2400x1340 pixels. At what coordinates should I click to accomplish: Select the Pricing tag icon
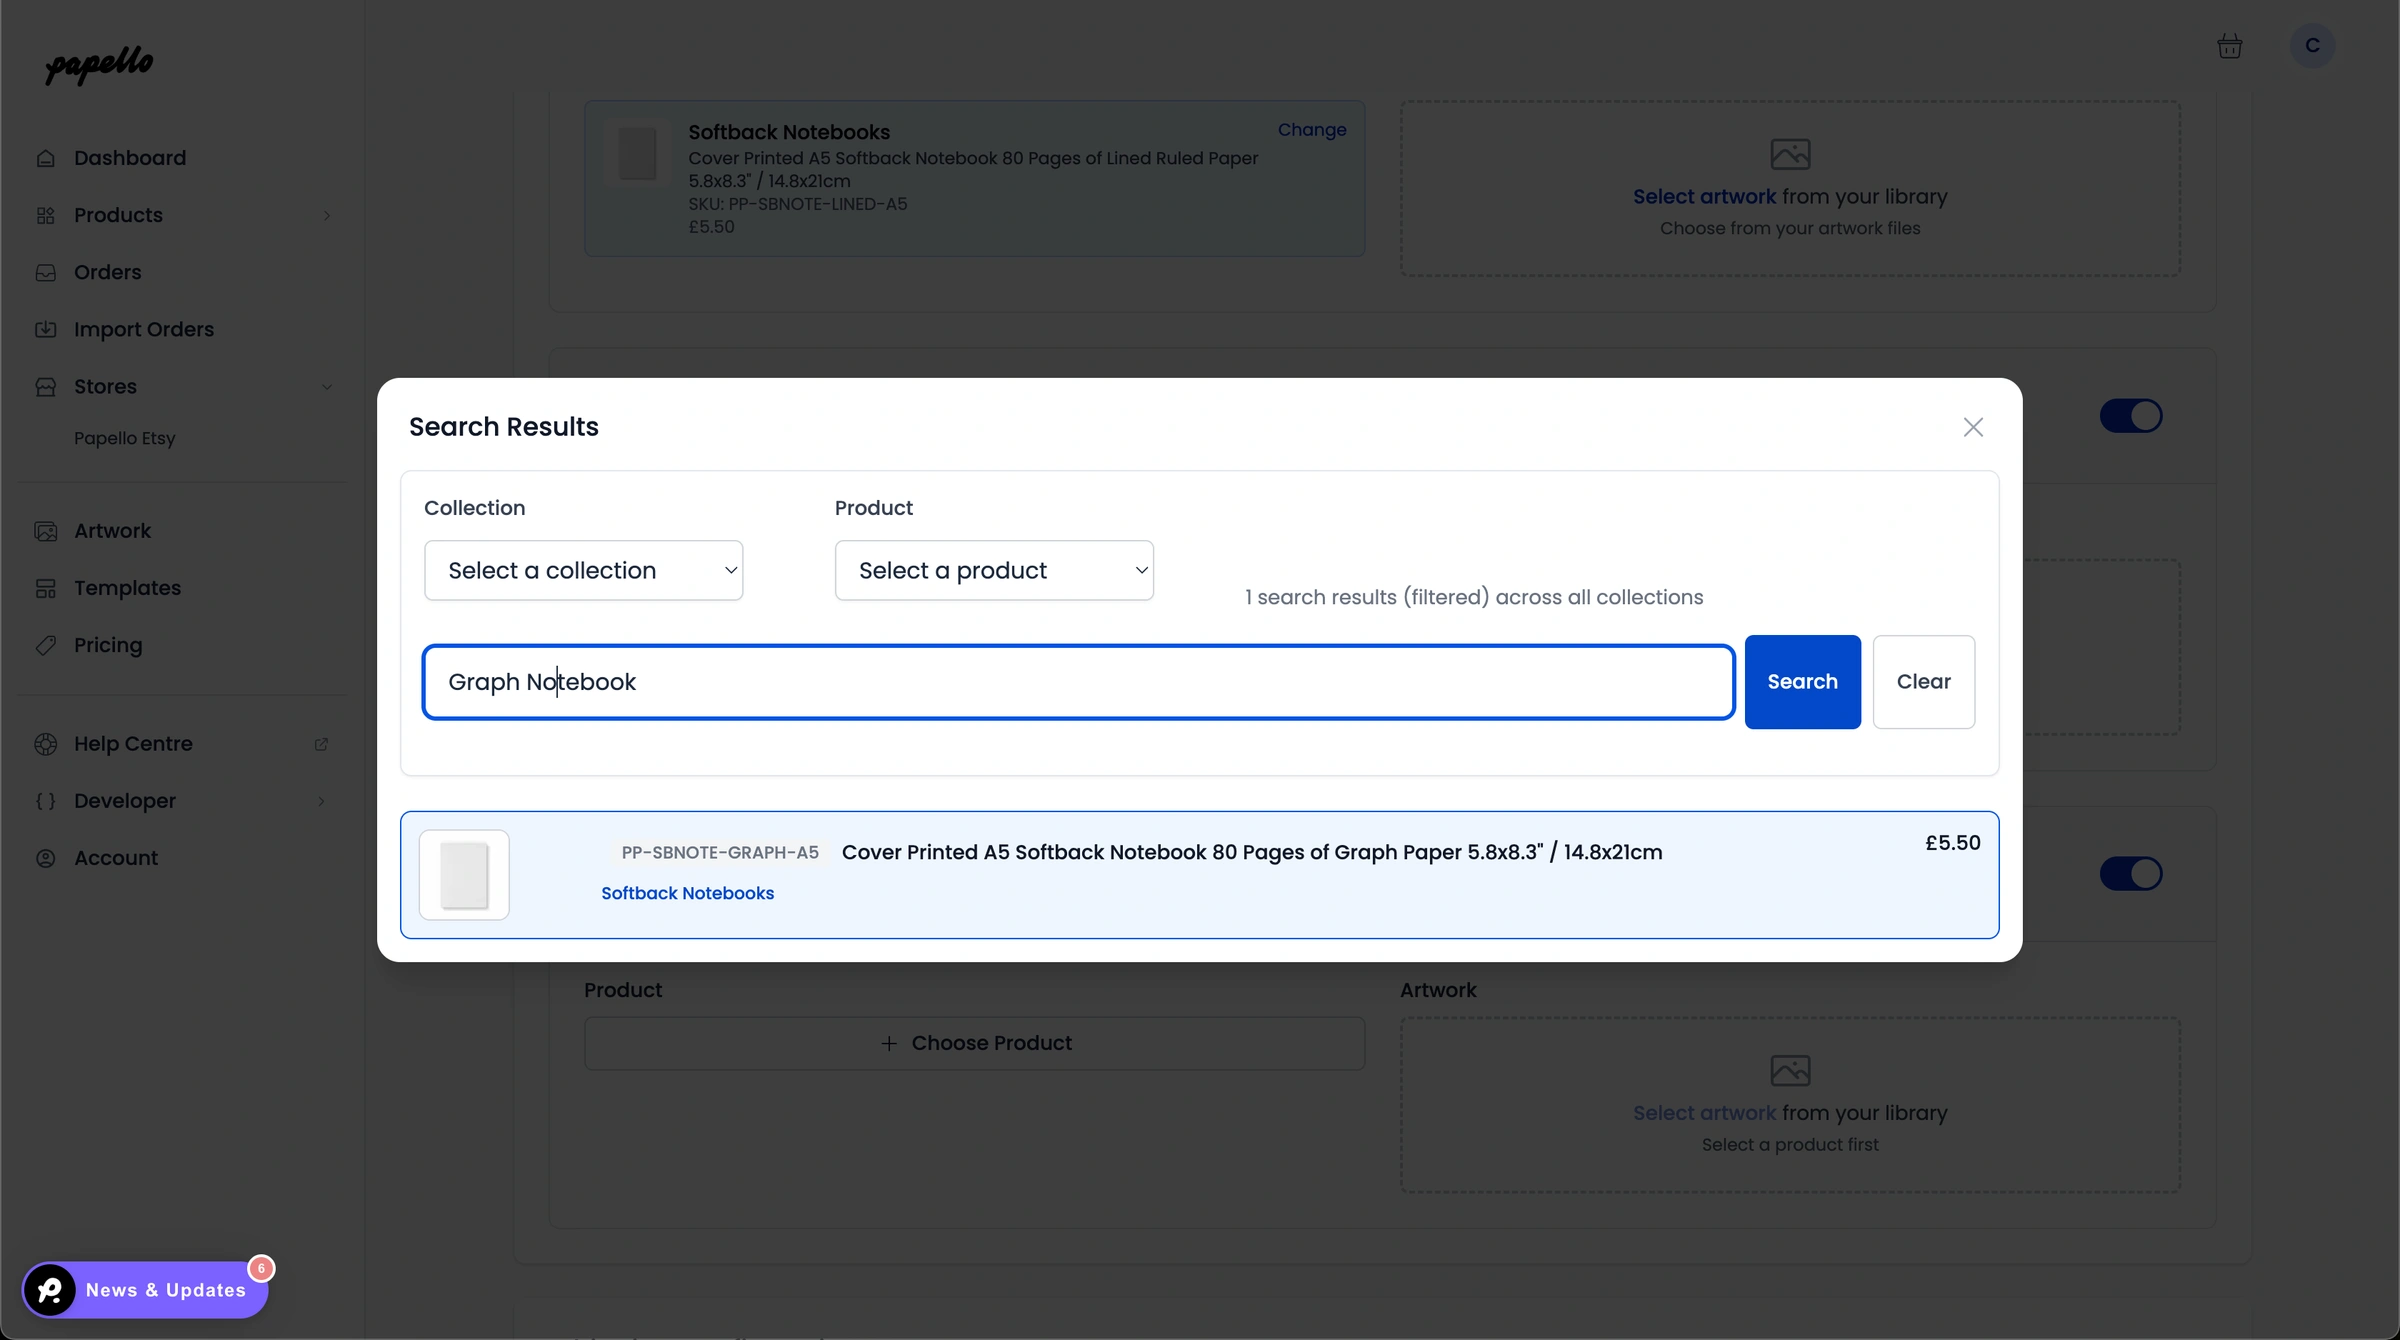click(47, 645)
